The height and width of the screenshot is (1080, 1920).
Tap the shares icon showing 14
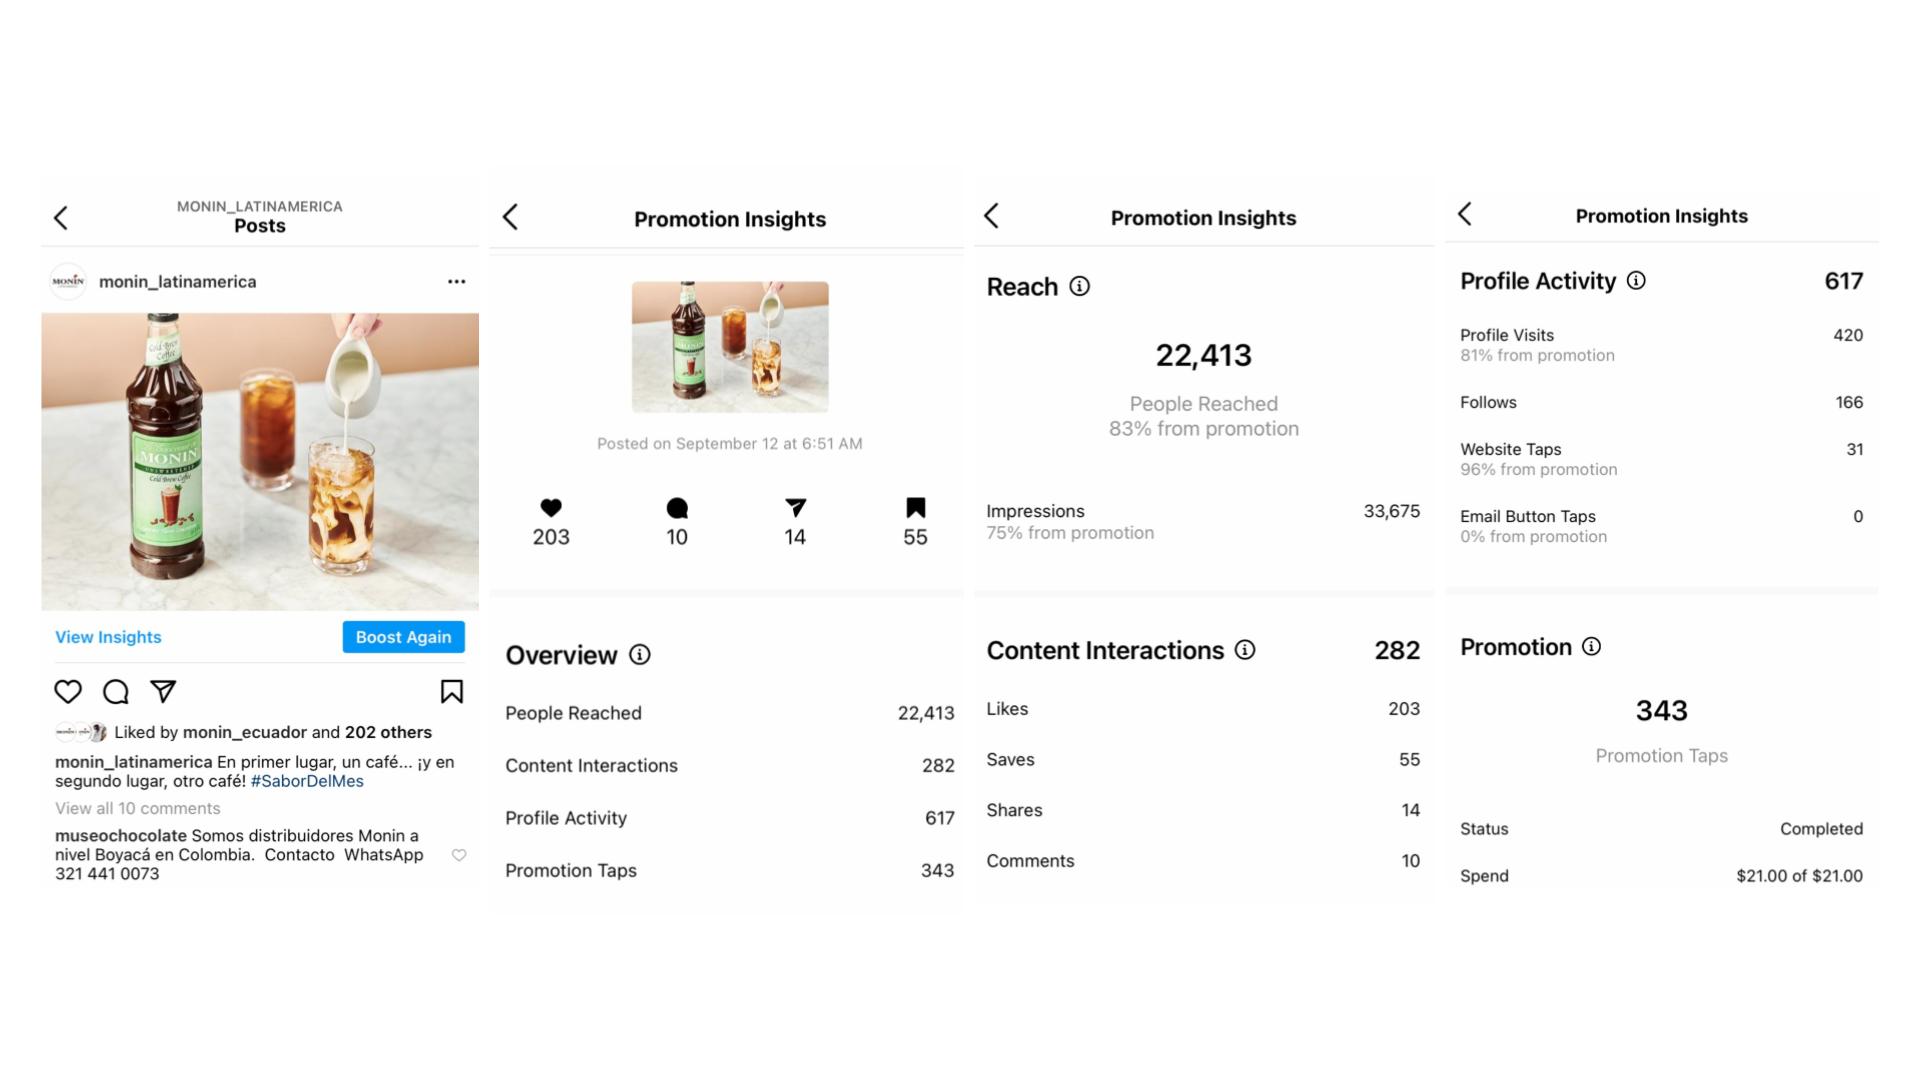pyautogui.click(x=795, y=508)
